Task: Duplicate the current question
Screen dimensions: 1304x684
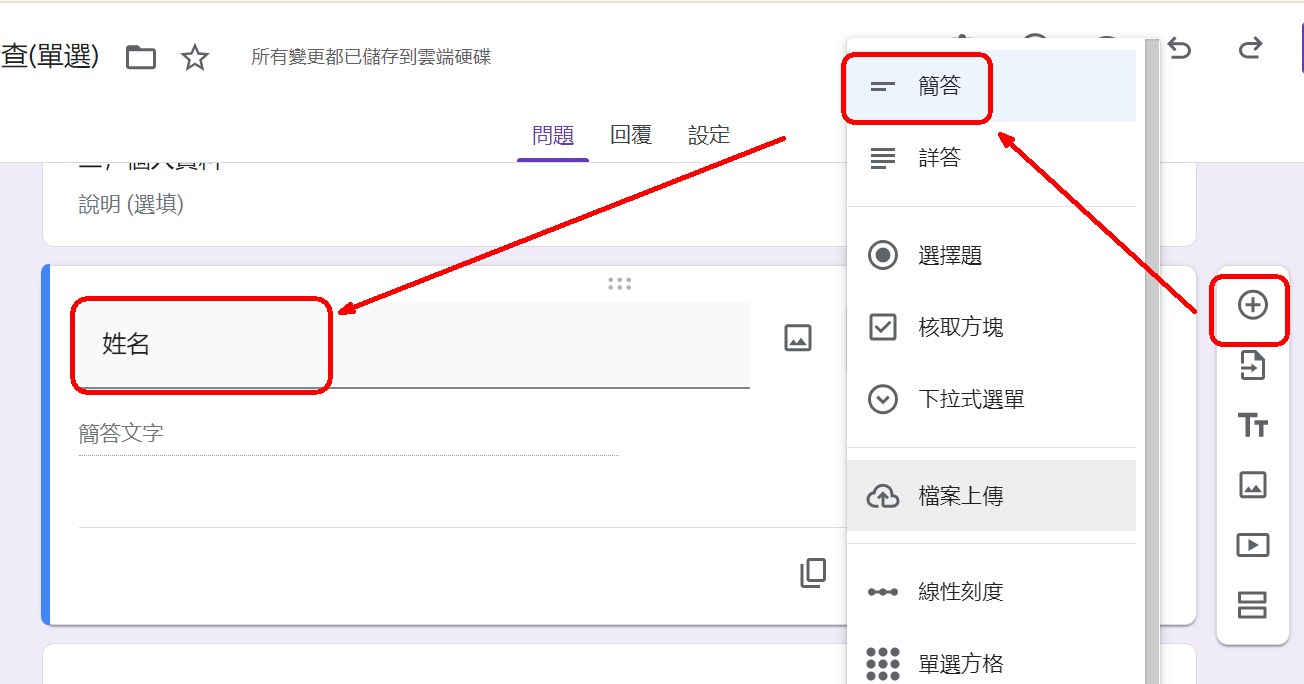Action: click(x=813, y=573)
